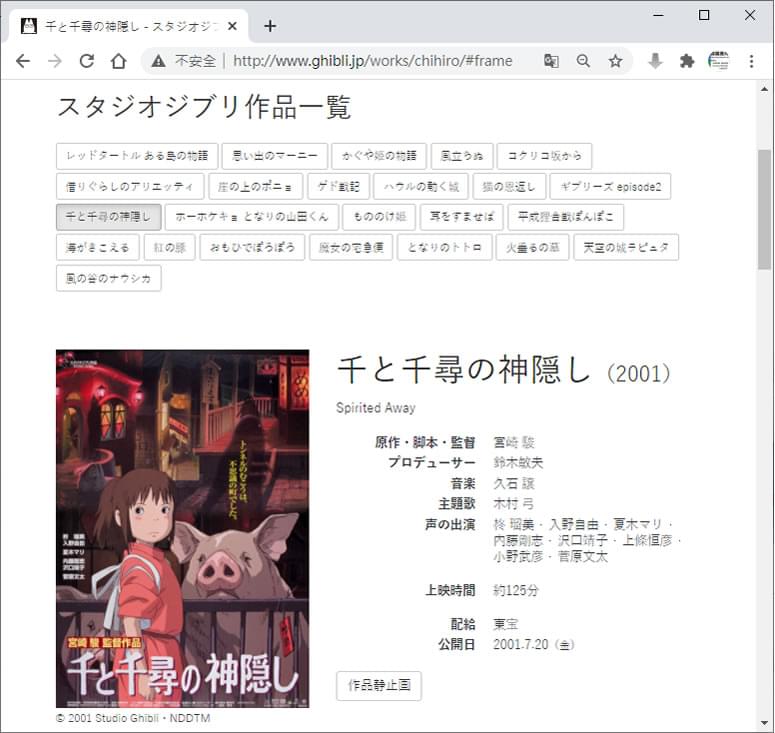Choose ハウルの動く城 button

click(x=421, y=186)
